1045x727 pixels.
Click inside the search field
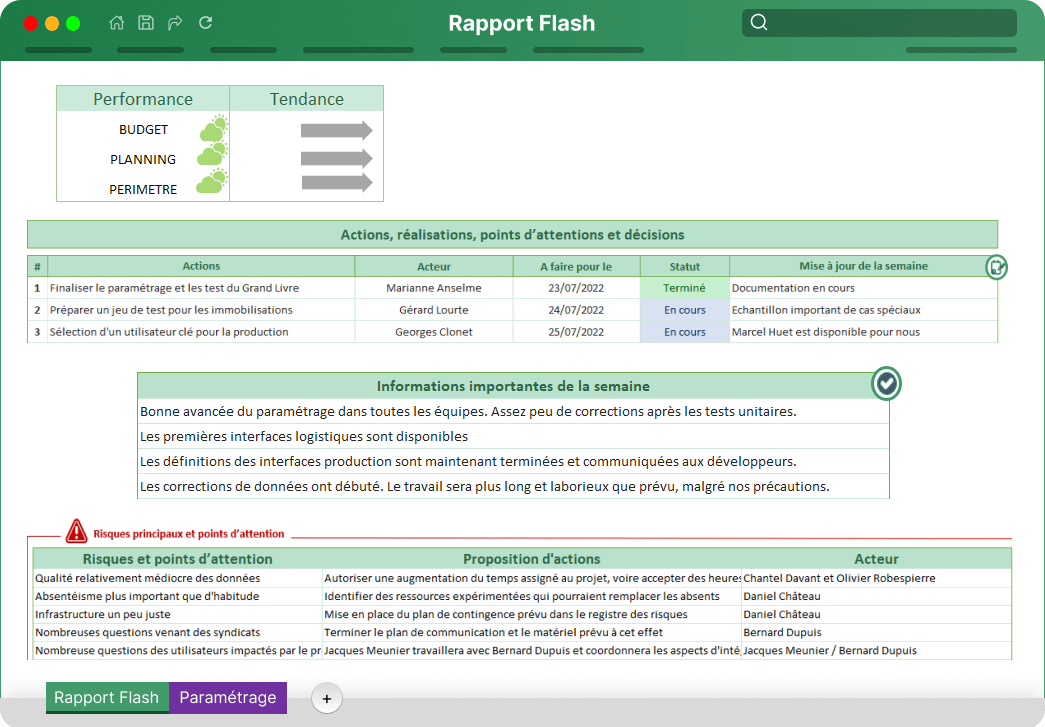pyautogui.click(x=879, y=23)
